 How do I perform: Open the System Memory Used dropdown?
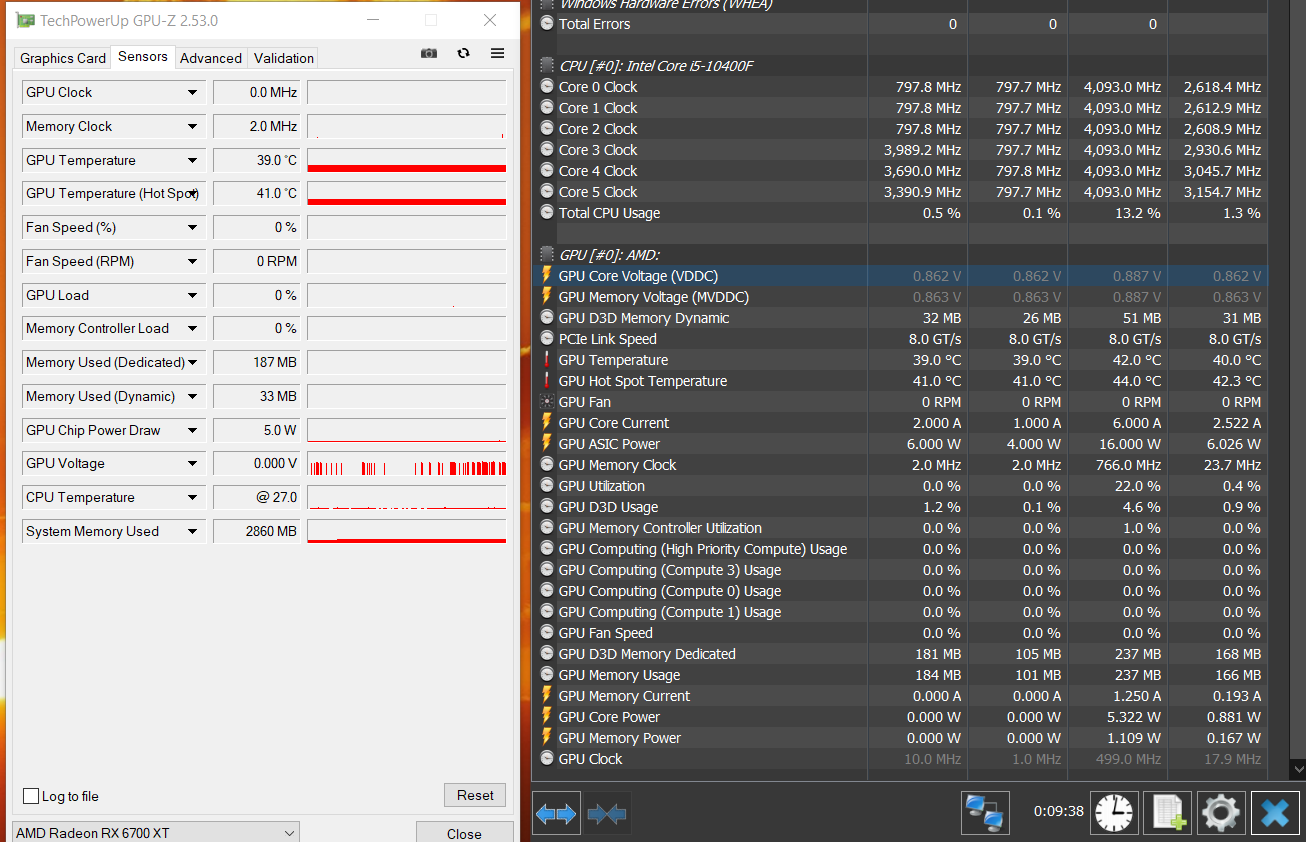pyautogui.click(x=192, y=531)
